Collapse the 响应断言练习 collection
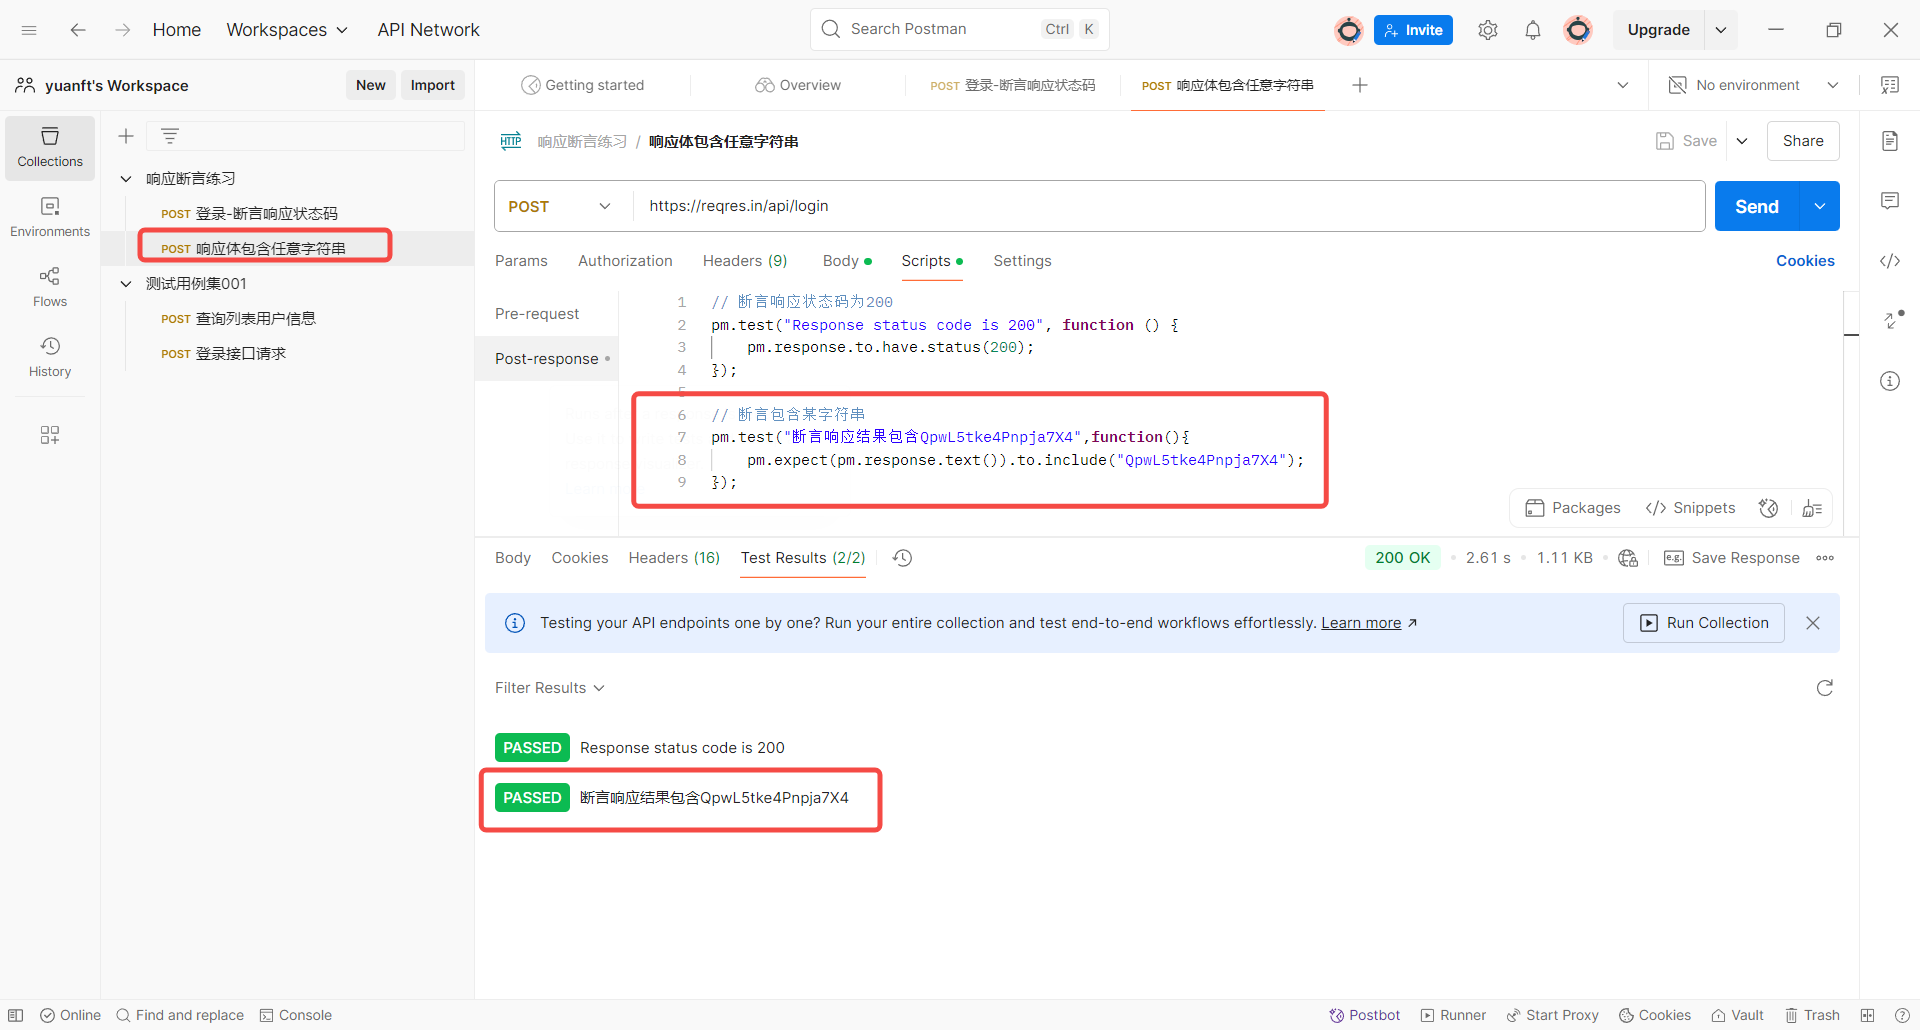 click(x=126, y=179)
